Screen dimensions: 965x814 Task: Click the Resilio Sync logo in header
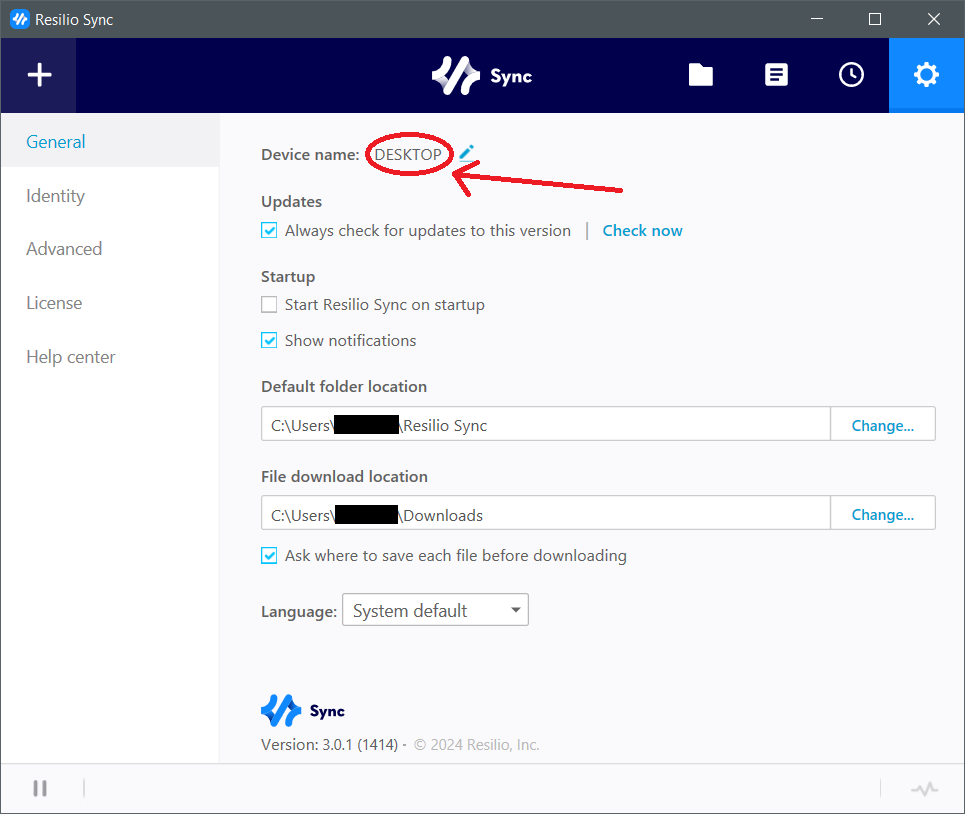tap(482, 76)
